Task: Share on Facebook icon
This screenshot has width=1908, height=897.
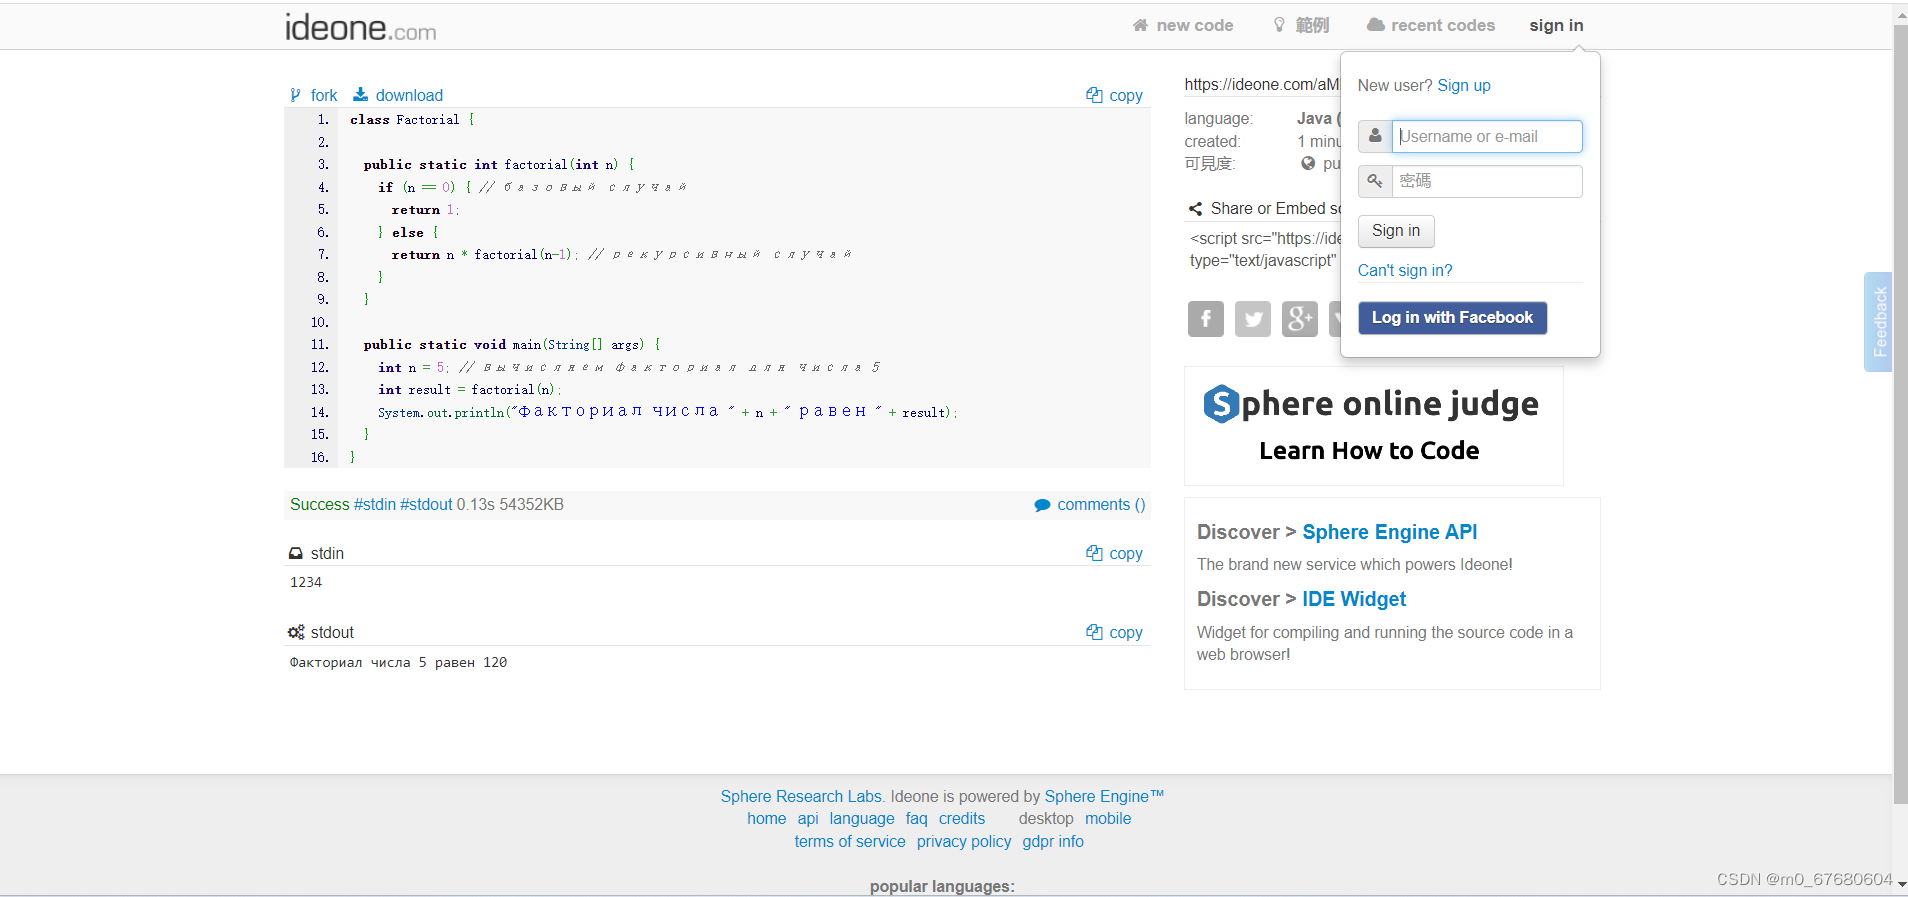Action: point(1206,319)
